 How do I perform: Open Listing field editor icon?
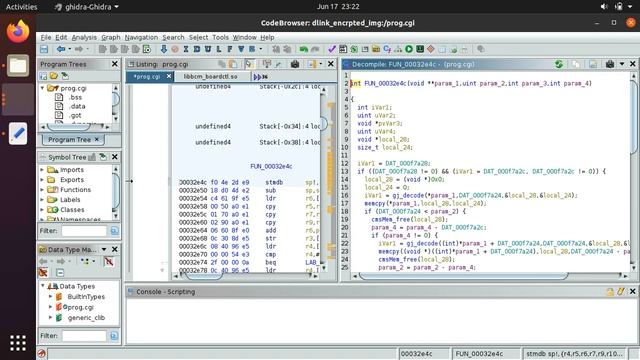267,64
